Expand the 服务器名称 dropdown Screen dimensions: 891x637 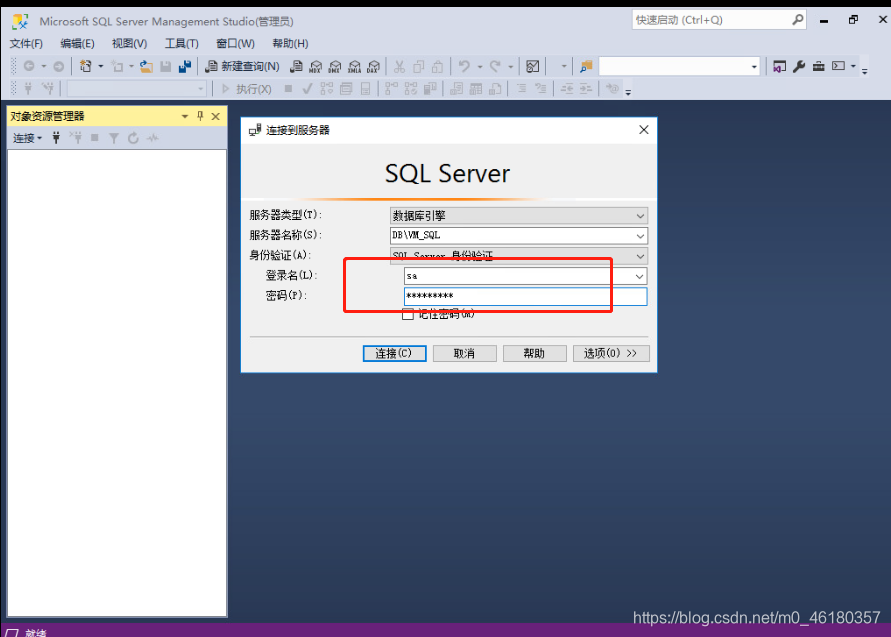[640, 236]
